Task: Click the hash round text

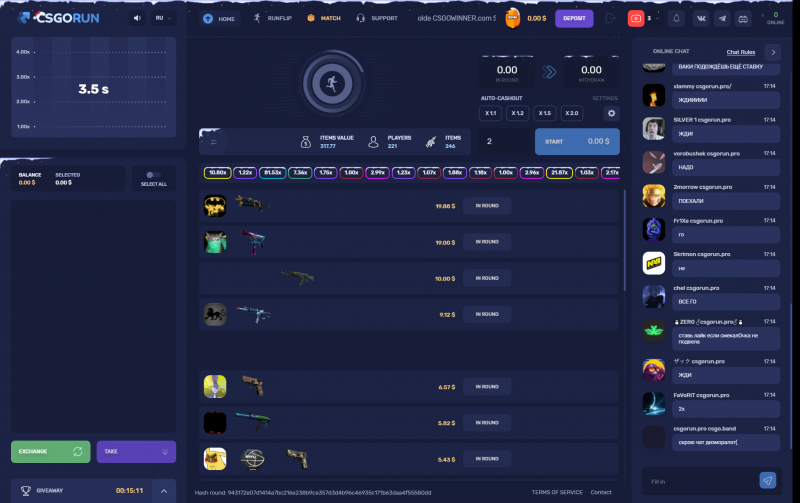Action: (313, 493)
